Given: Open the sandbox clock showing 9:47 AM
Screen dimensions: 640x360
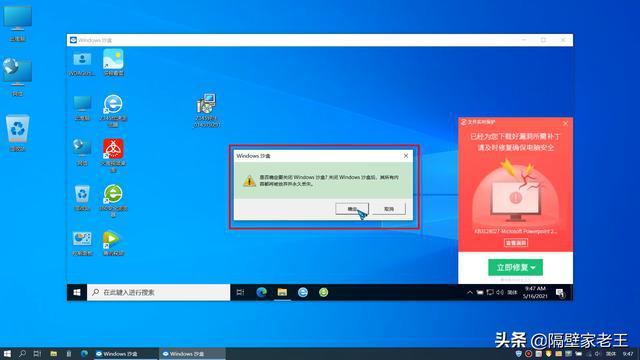Looking at the screenshot, I should (x=535, y=292).
